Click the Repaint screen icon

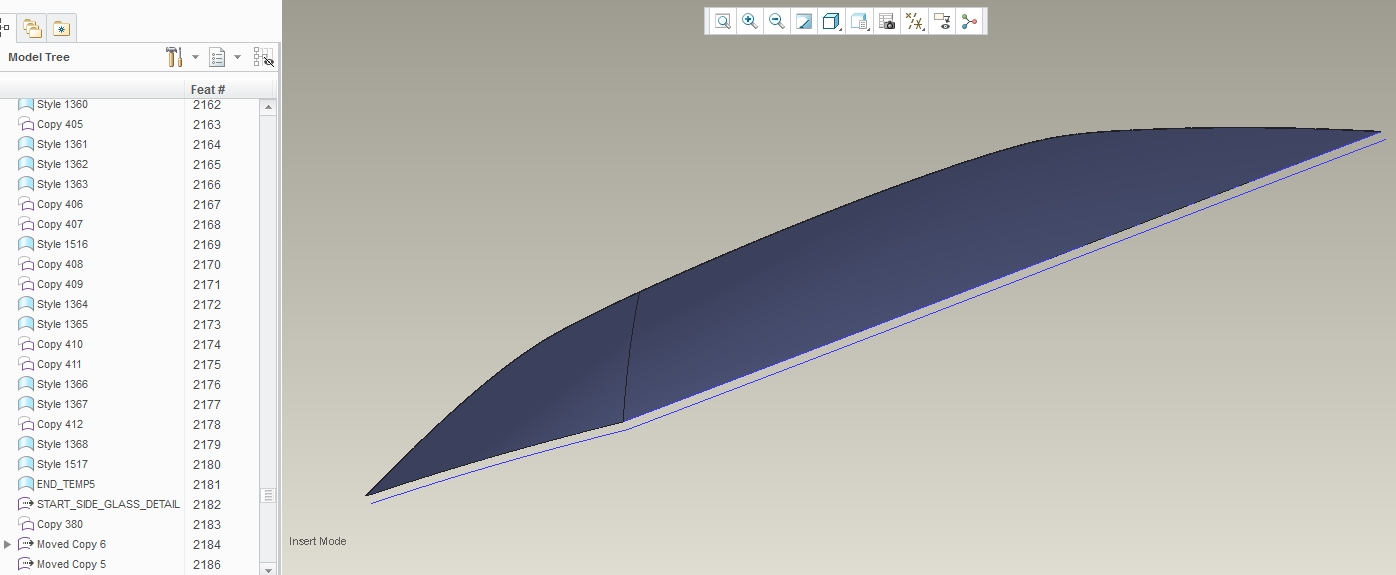pos(803,21)
